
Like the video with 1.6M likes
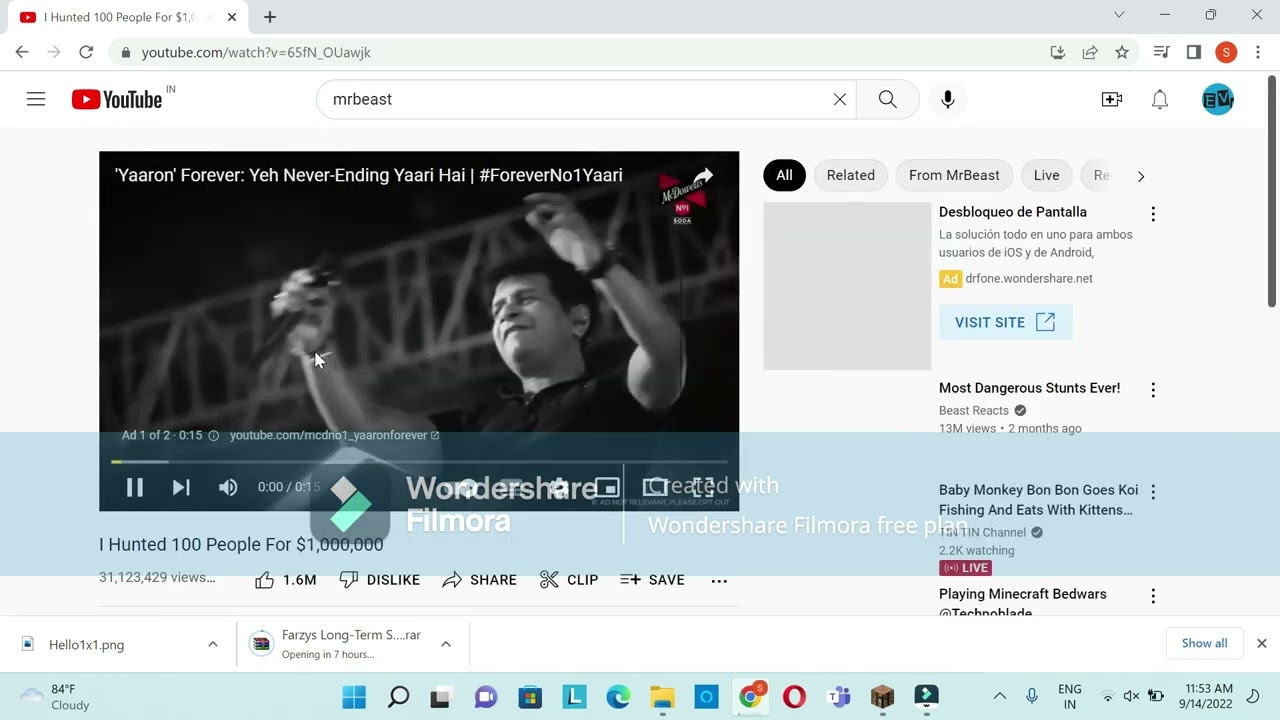[x=285, y=580]
